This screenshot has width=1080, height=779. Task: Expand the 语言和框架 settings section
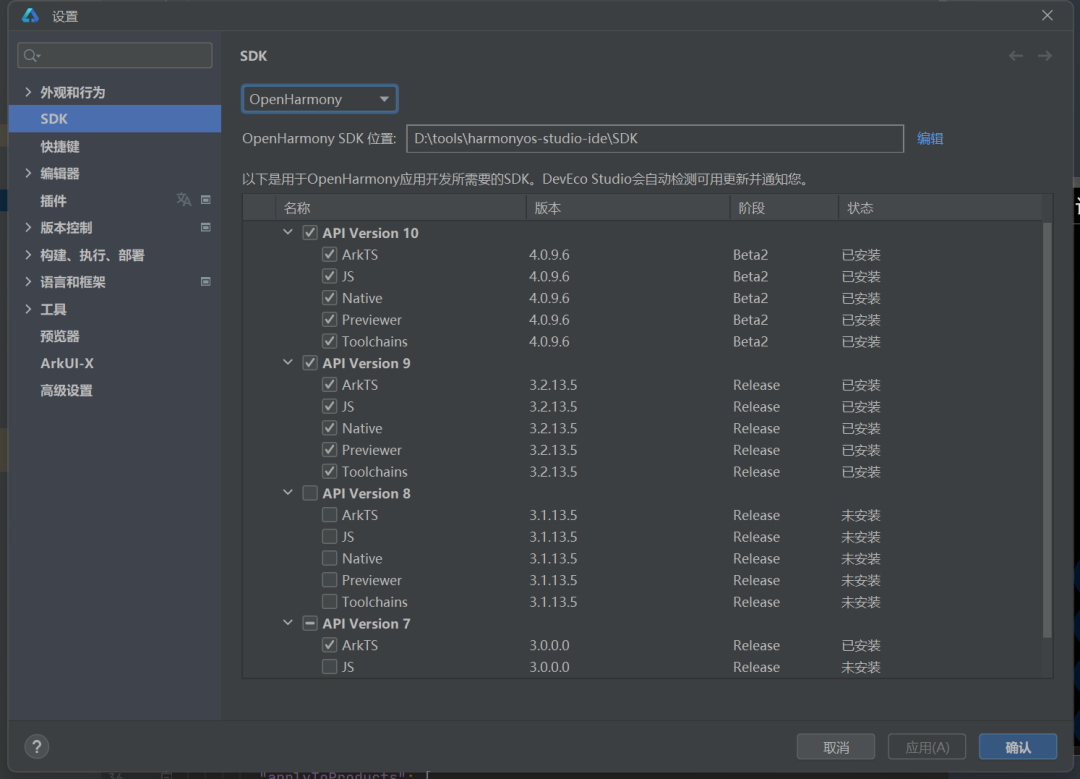tap(28, 282)
